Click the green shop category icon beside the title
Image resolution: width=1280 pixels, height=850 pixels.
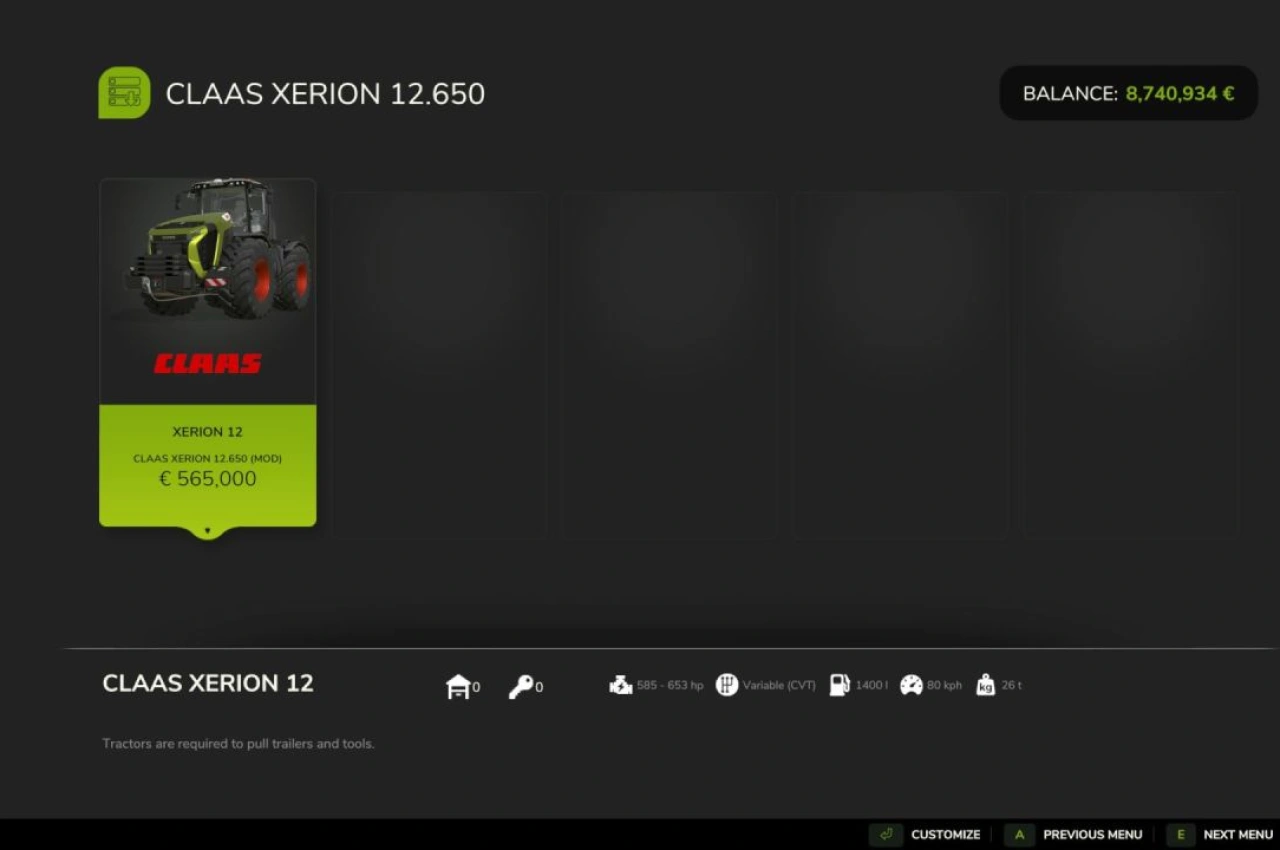pos(123,92)
